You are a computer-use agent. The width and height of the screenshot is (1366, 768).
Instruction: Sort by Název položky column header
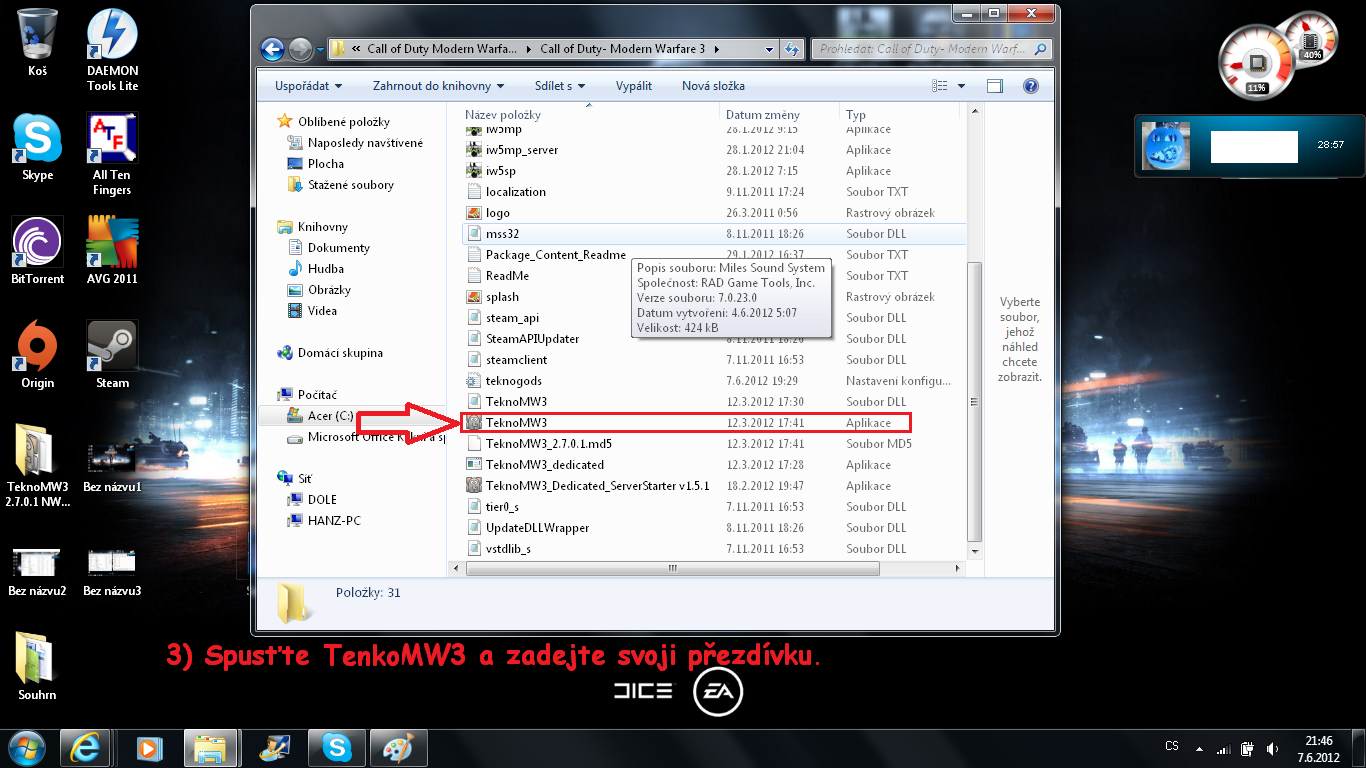point(590,115)
